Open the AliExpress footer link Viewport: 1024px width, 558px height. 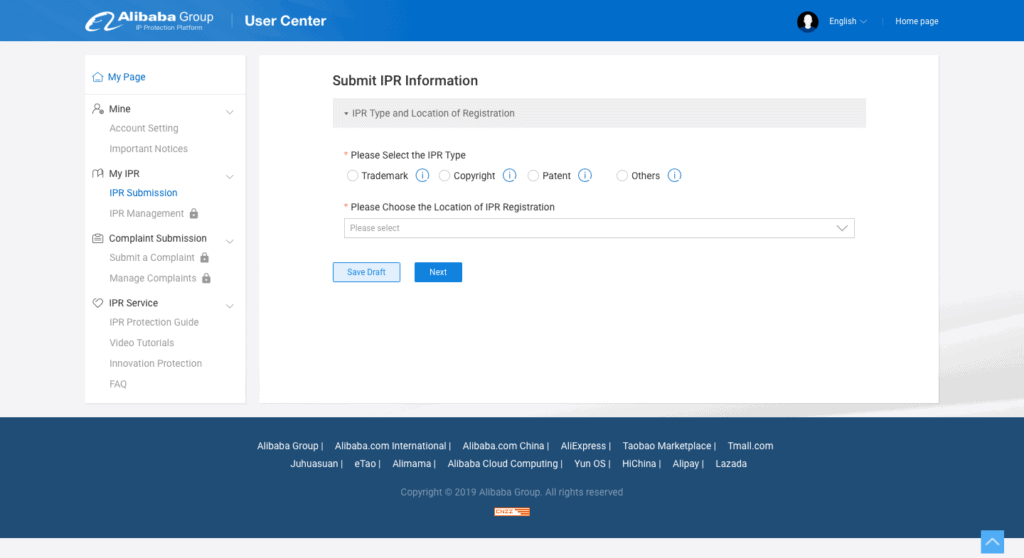pyautogui.click(x=583, y=446)
